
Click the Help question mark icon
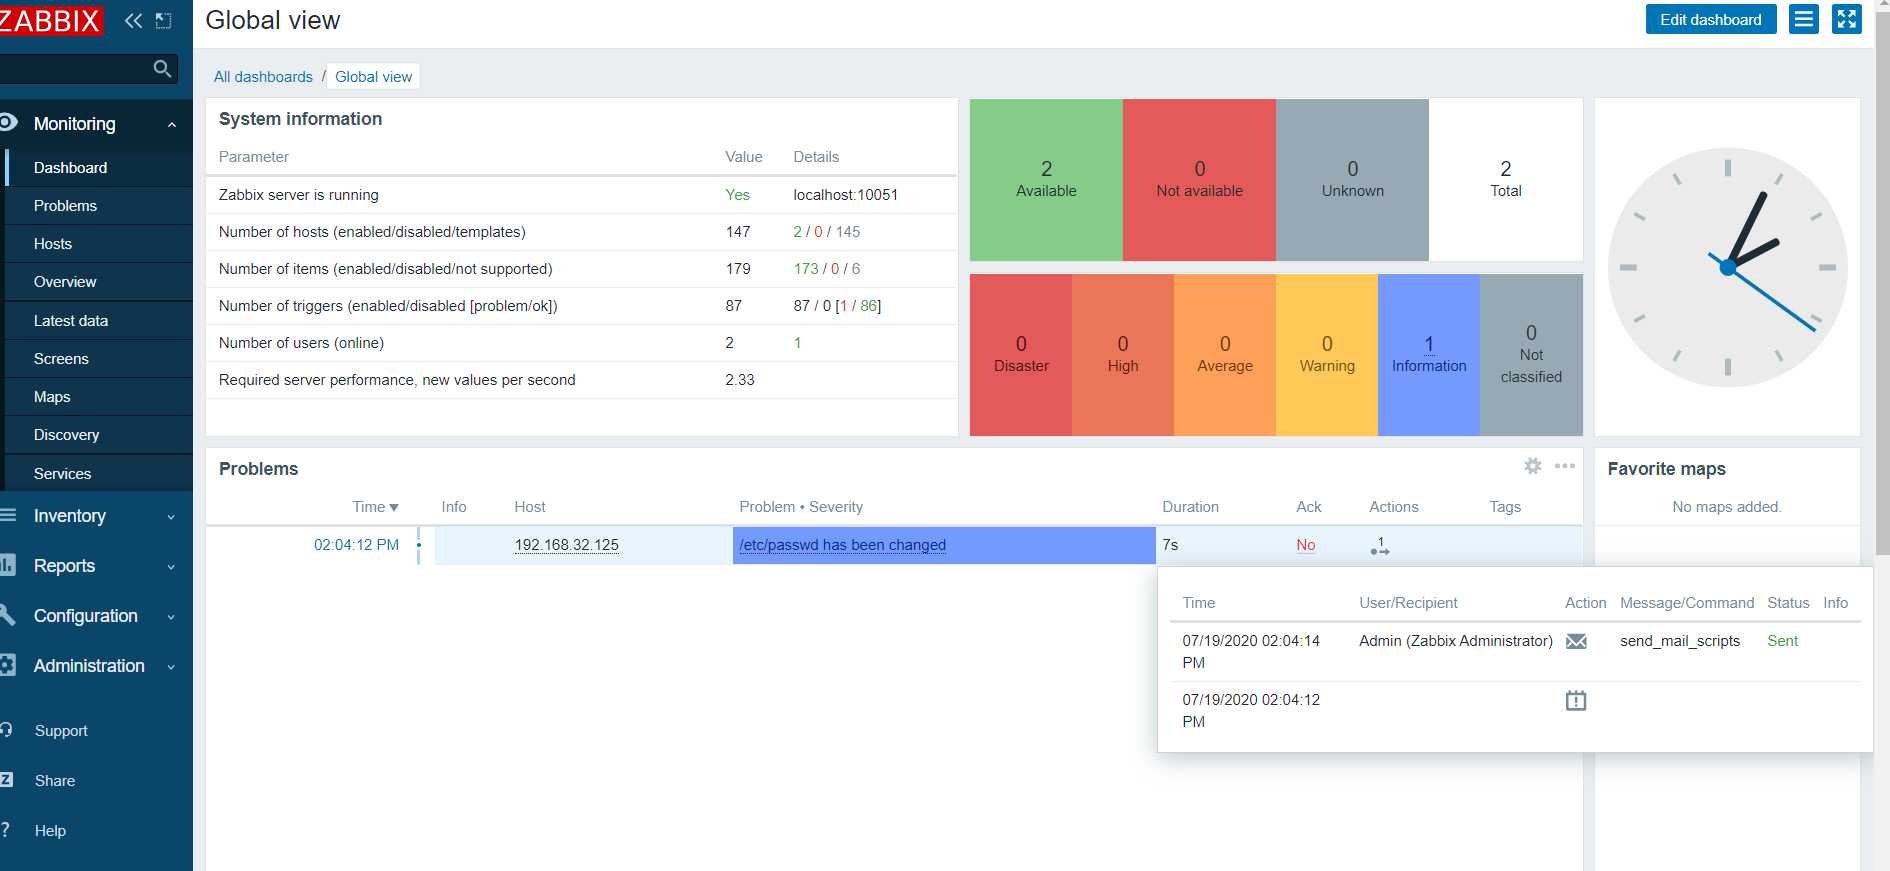[6, 830]
